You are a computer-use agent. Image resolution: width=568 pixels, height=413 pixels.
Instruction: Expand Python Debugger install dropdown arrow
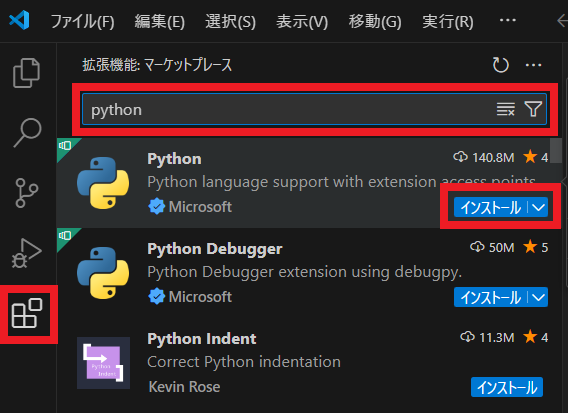(539, 297)
